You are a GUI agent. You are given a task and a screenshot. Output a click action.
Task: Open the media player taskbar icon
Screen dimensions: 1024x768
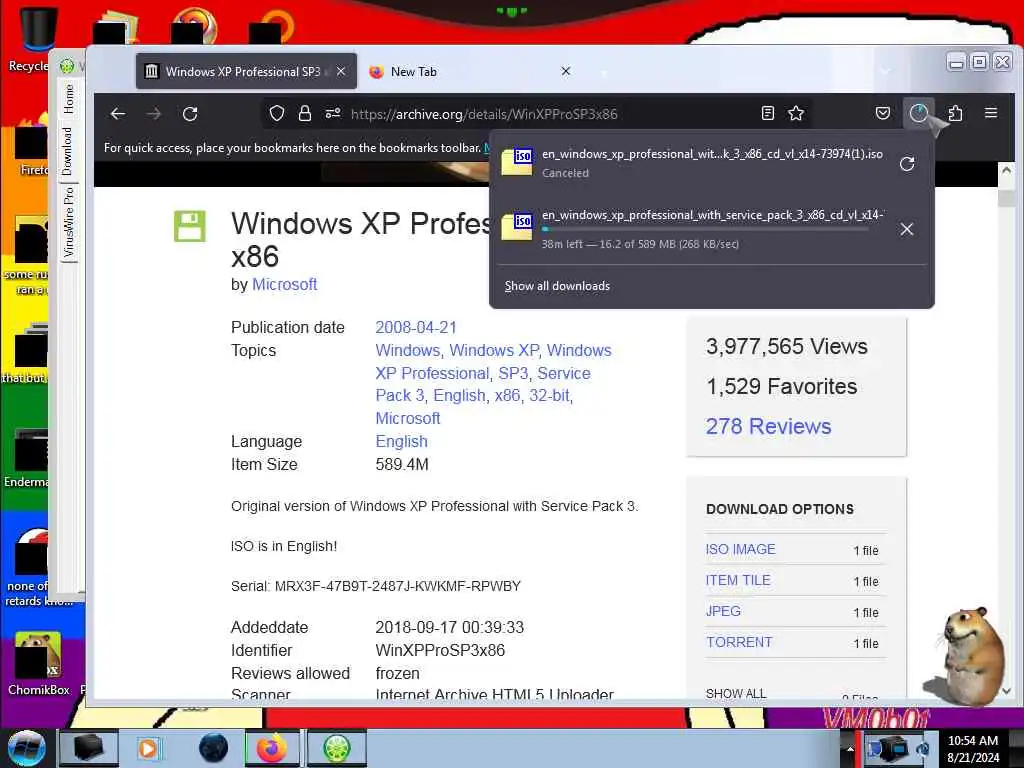[148, 748]
